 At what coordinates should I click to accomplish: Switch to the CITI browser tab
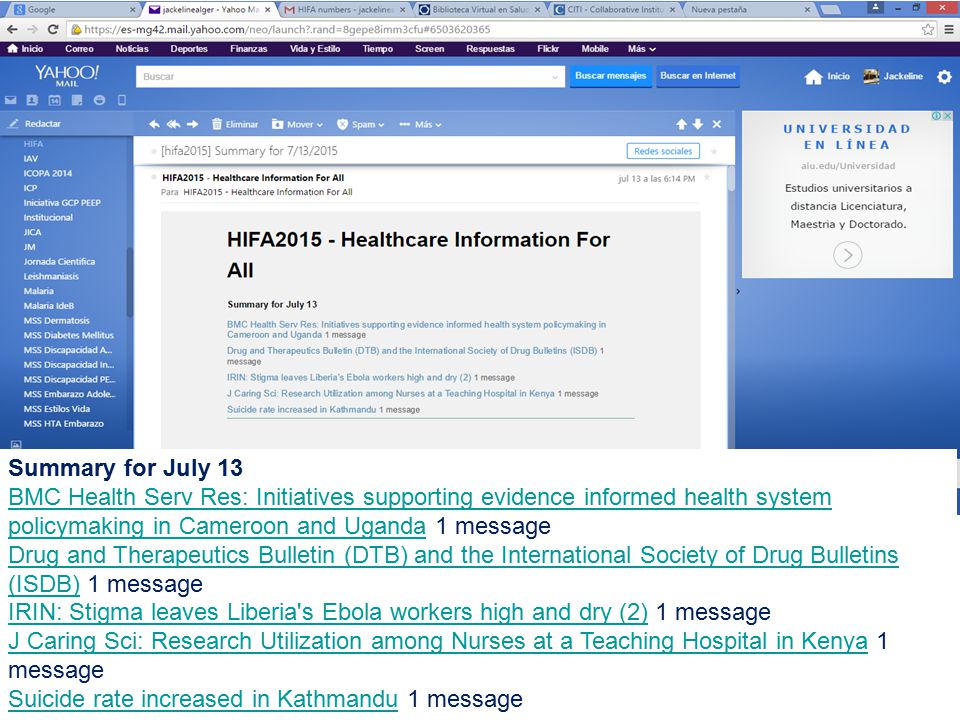(615, 9)
